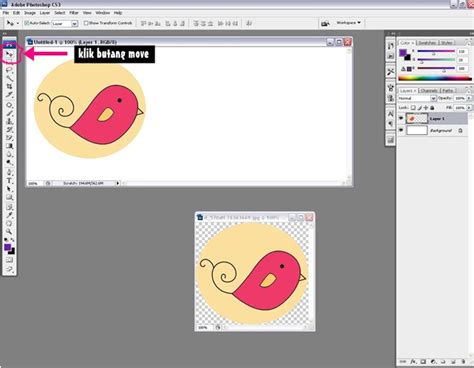Hide the Background layer eye icon
This screenshot has height=368, width=474.
pos(401,130)
